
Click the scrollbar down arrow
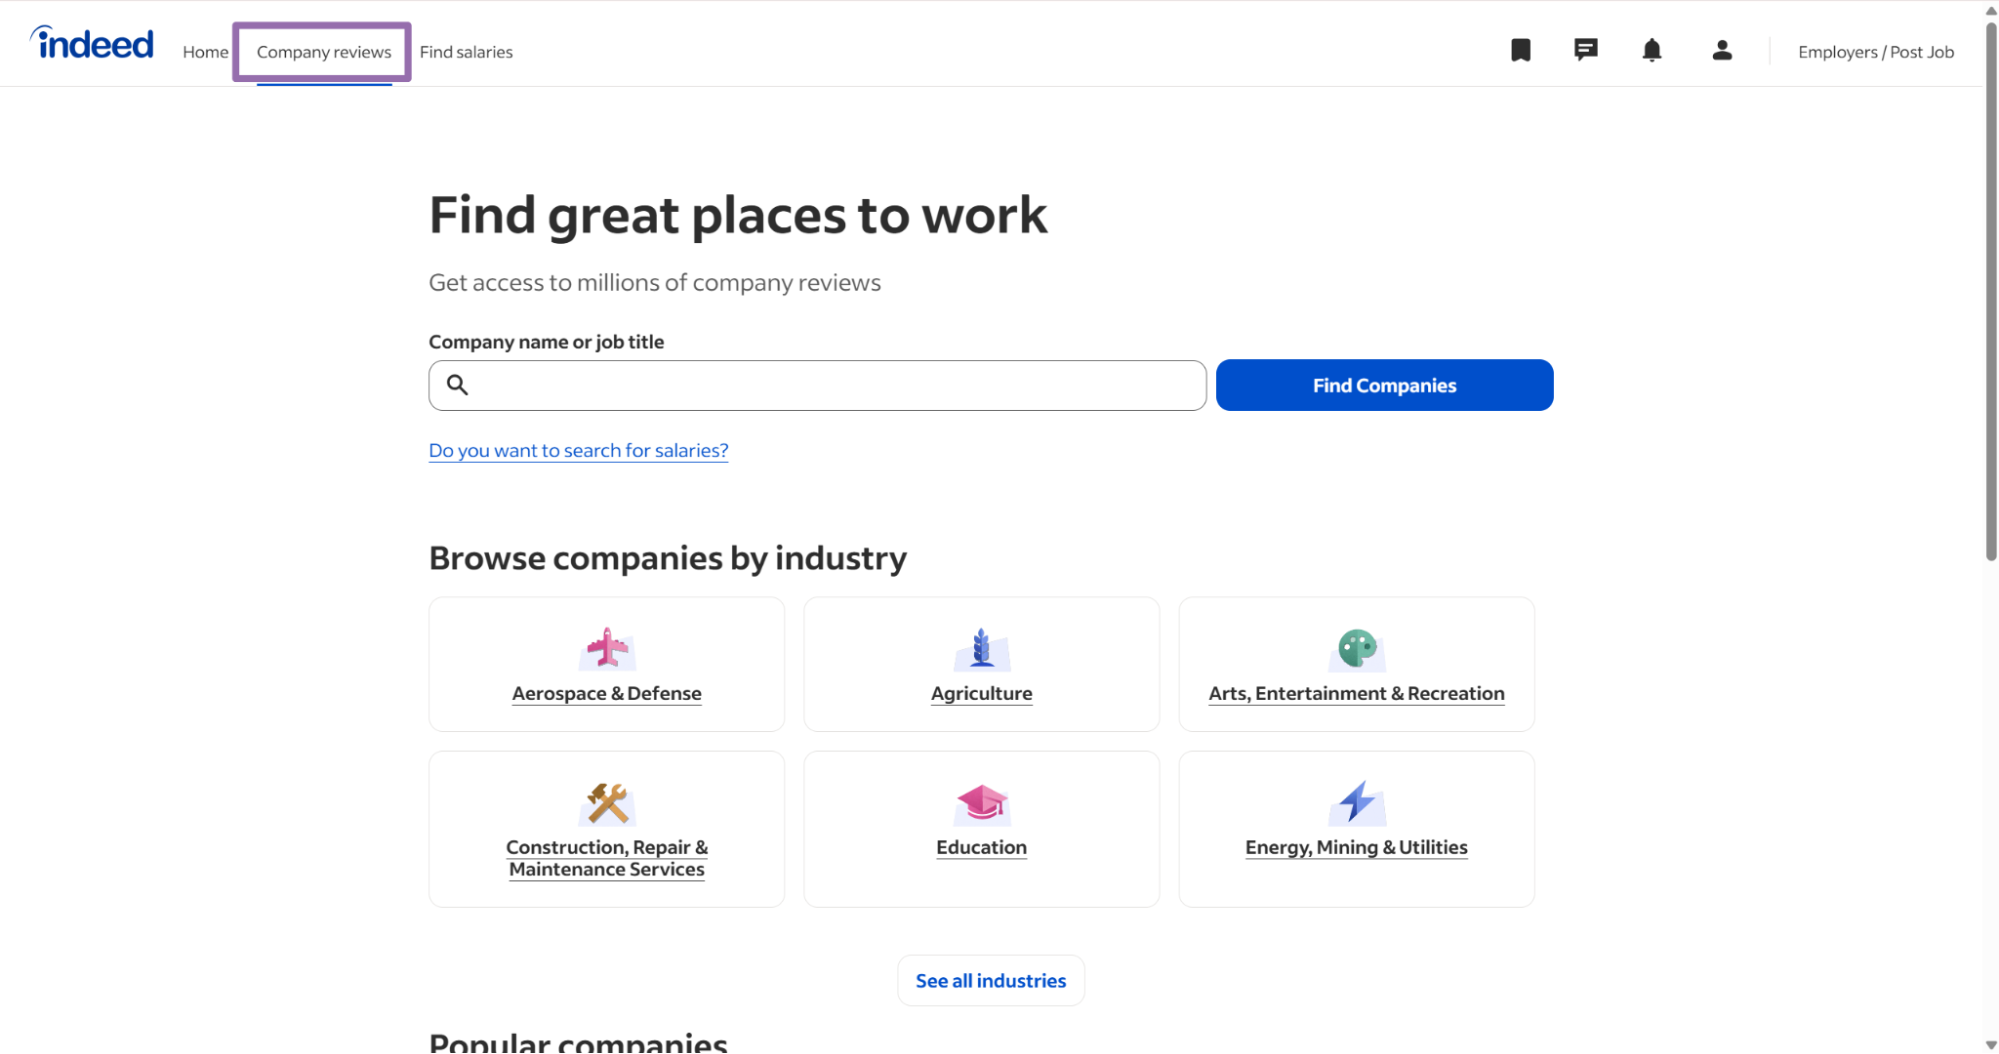[x=1990, y=1045]
